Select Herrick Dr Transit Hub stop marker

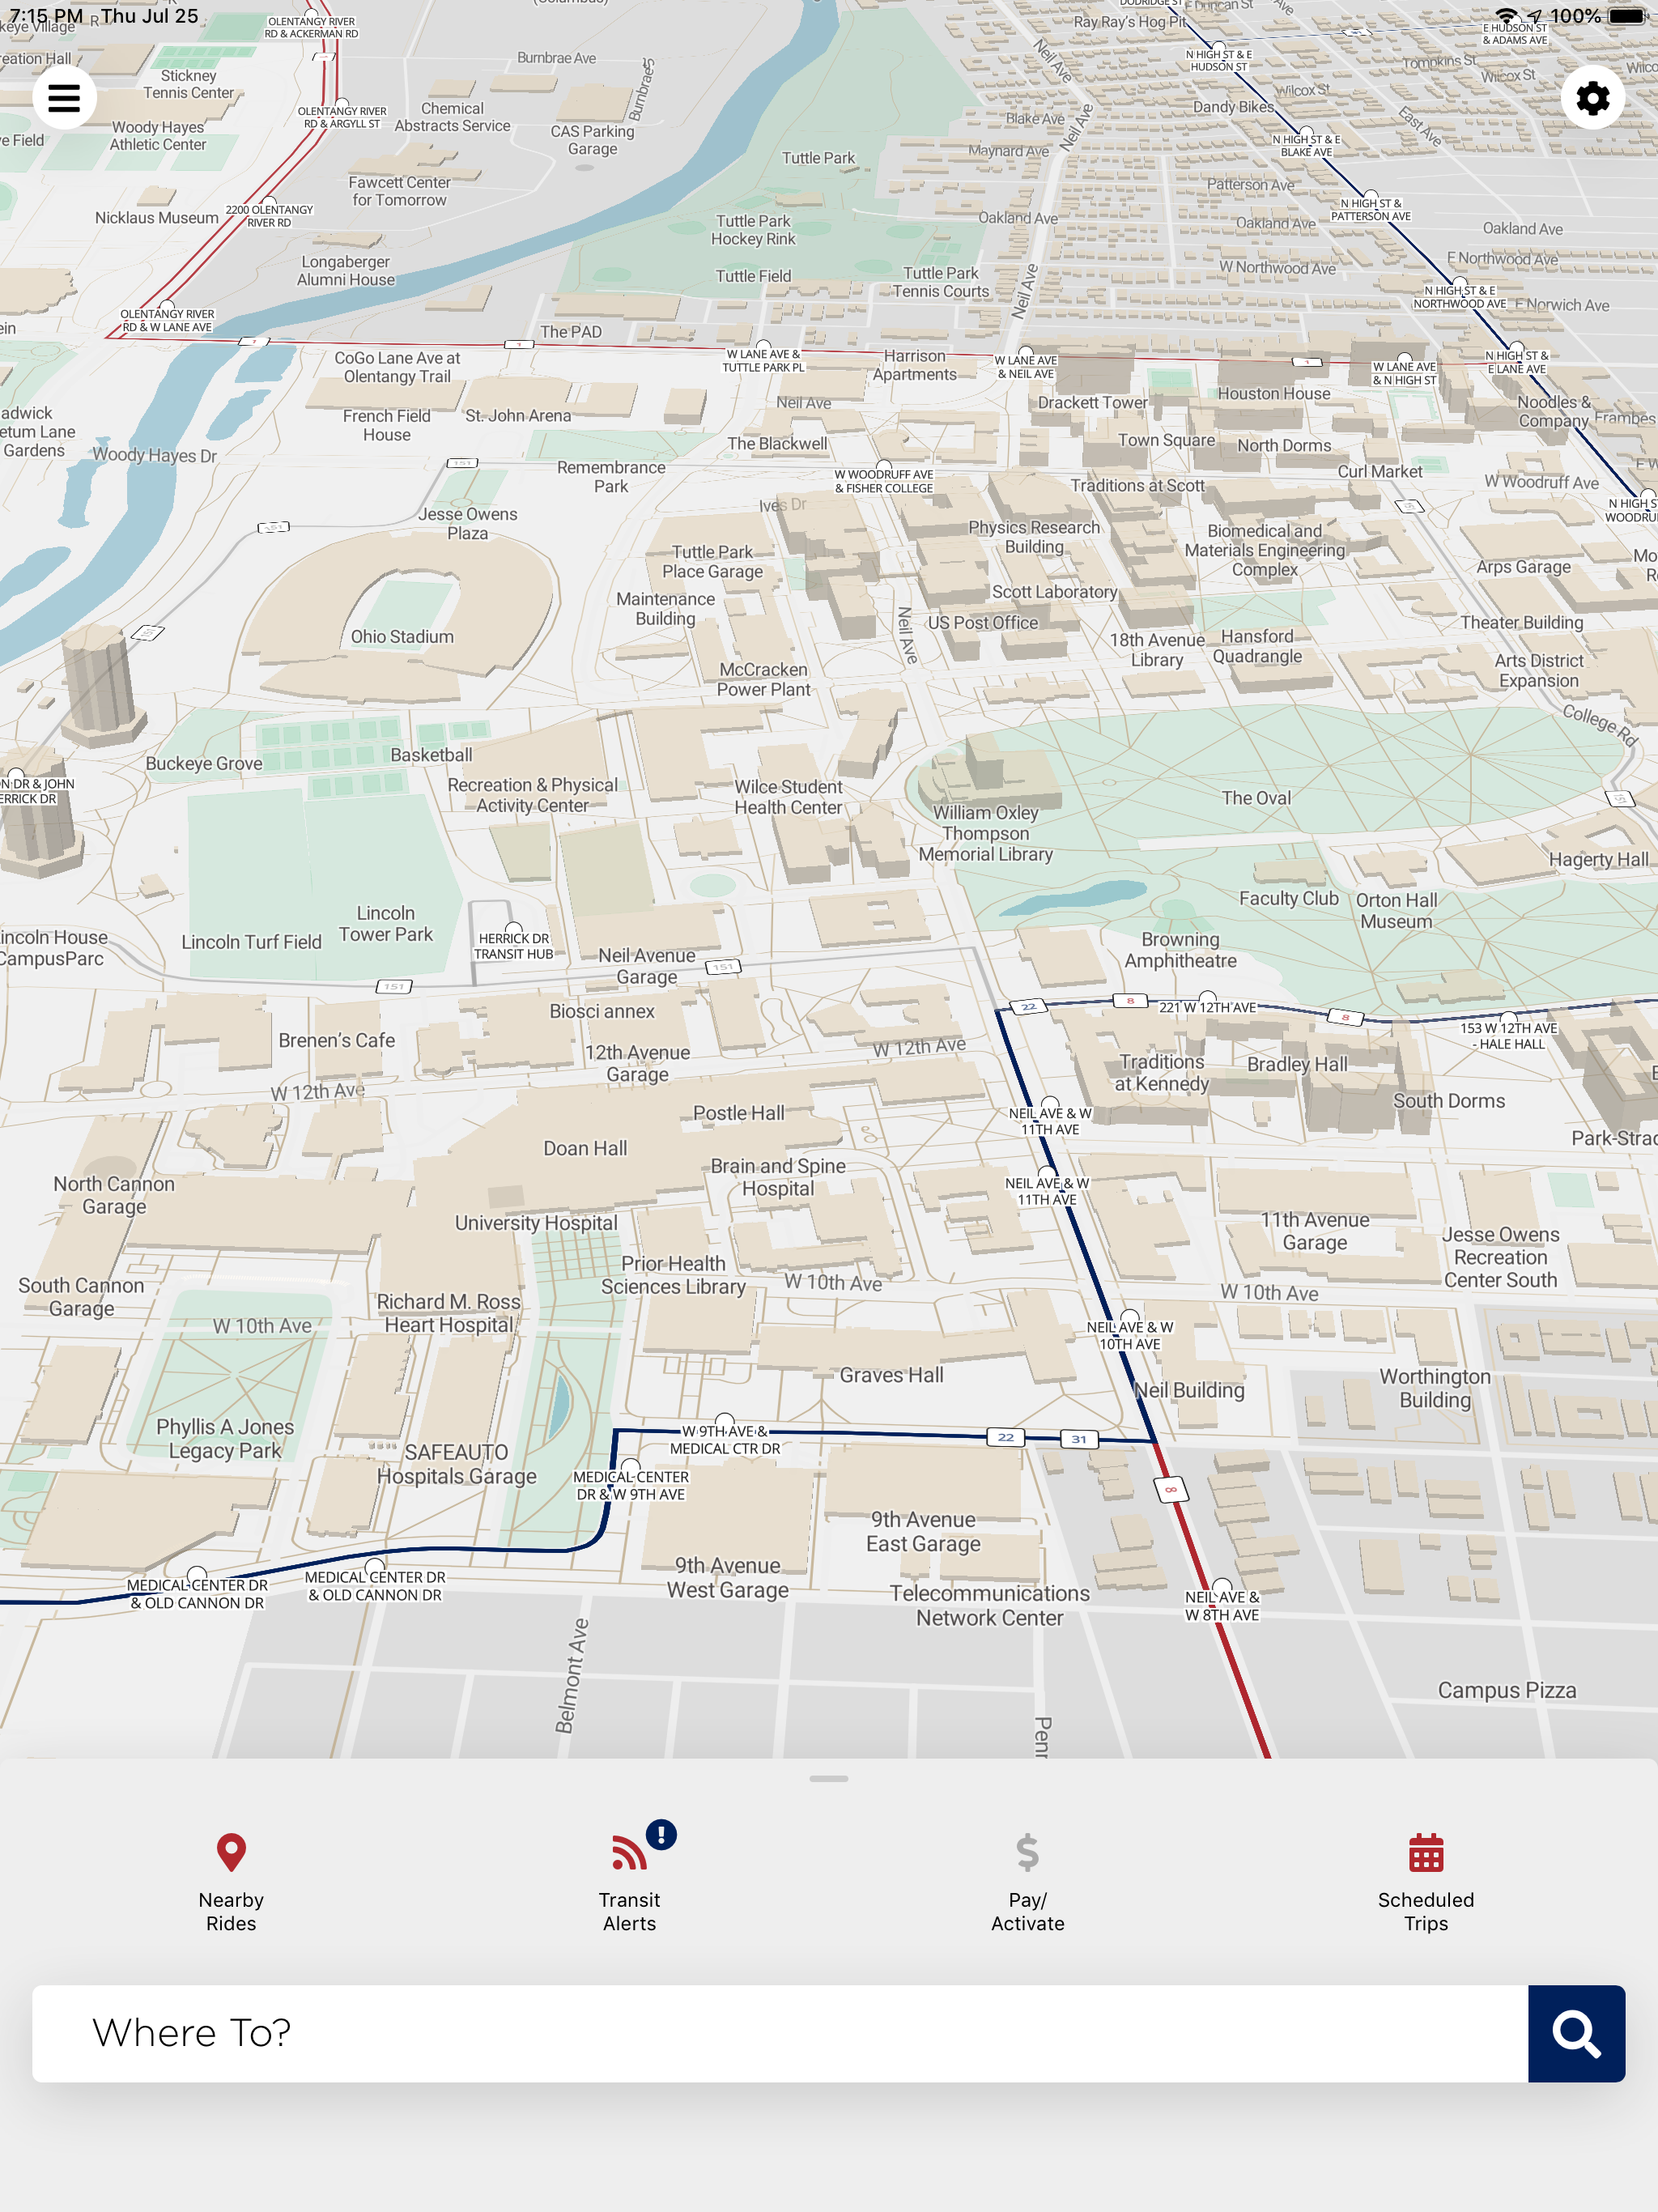pos(513,929)
